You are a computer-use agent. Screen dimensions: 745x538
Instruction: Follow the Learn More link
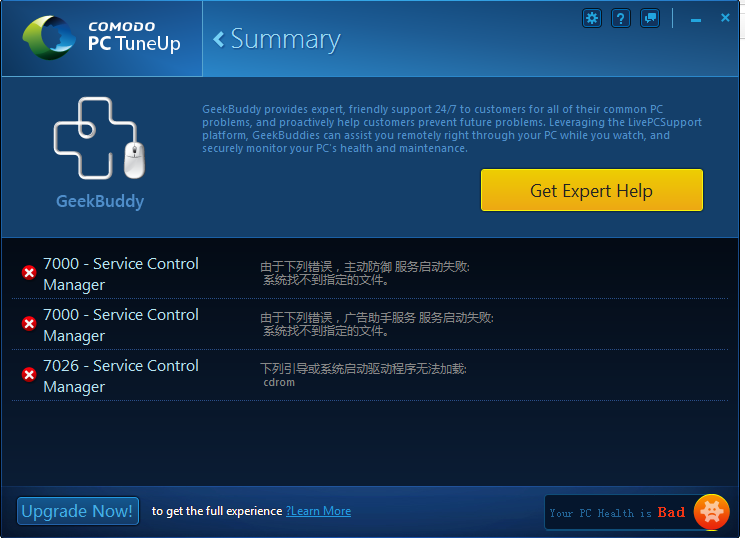click(319, 511)
